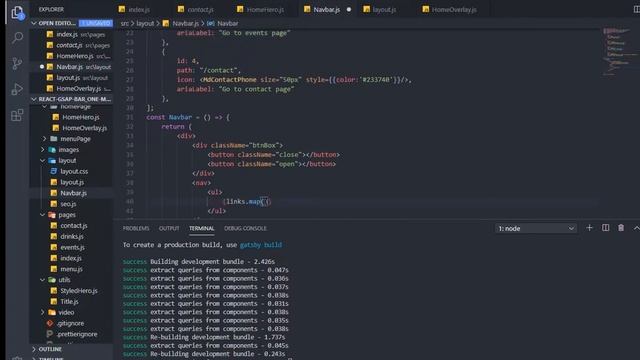Open StyledHero.js under utils folder
The width and height of the screenshot is (640, 360).
tap(71, 291)
